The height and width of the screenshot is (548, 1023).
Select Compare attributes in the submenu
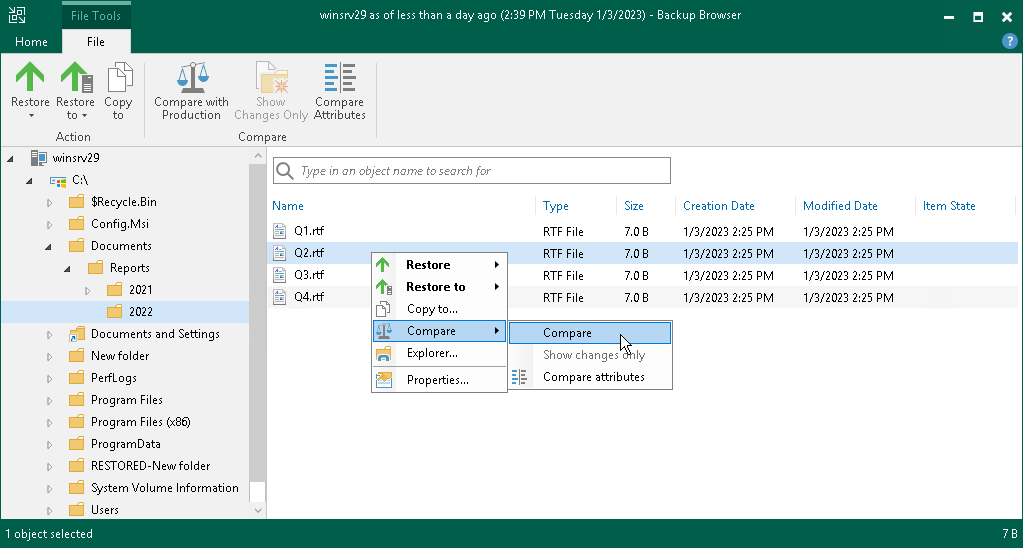coord(590,377)
